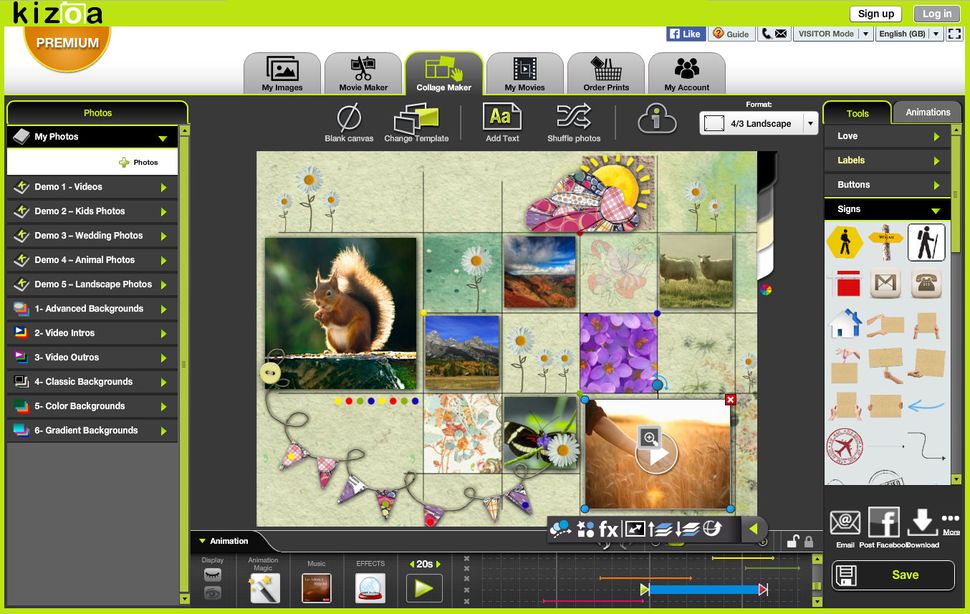Open the Movie Maker tab
This screenshot has height=614, width=970.
coord(362,73)
